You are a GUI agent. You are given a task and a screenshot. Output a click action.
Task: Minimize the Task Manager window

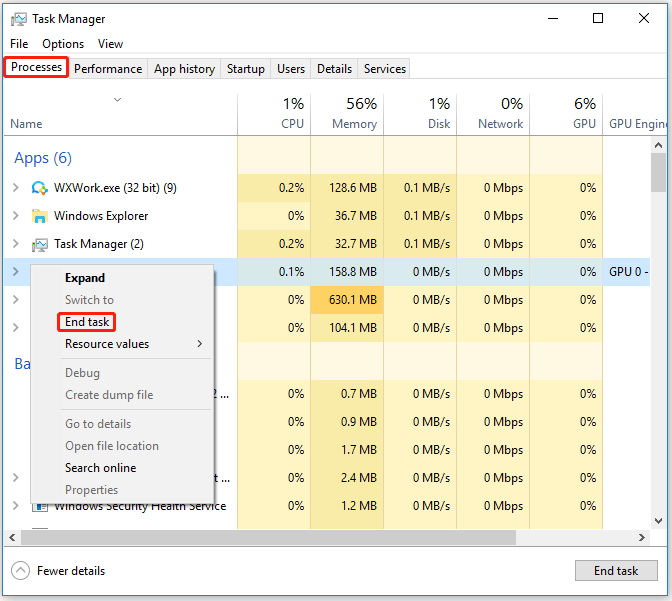[553, 18]
